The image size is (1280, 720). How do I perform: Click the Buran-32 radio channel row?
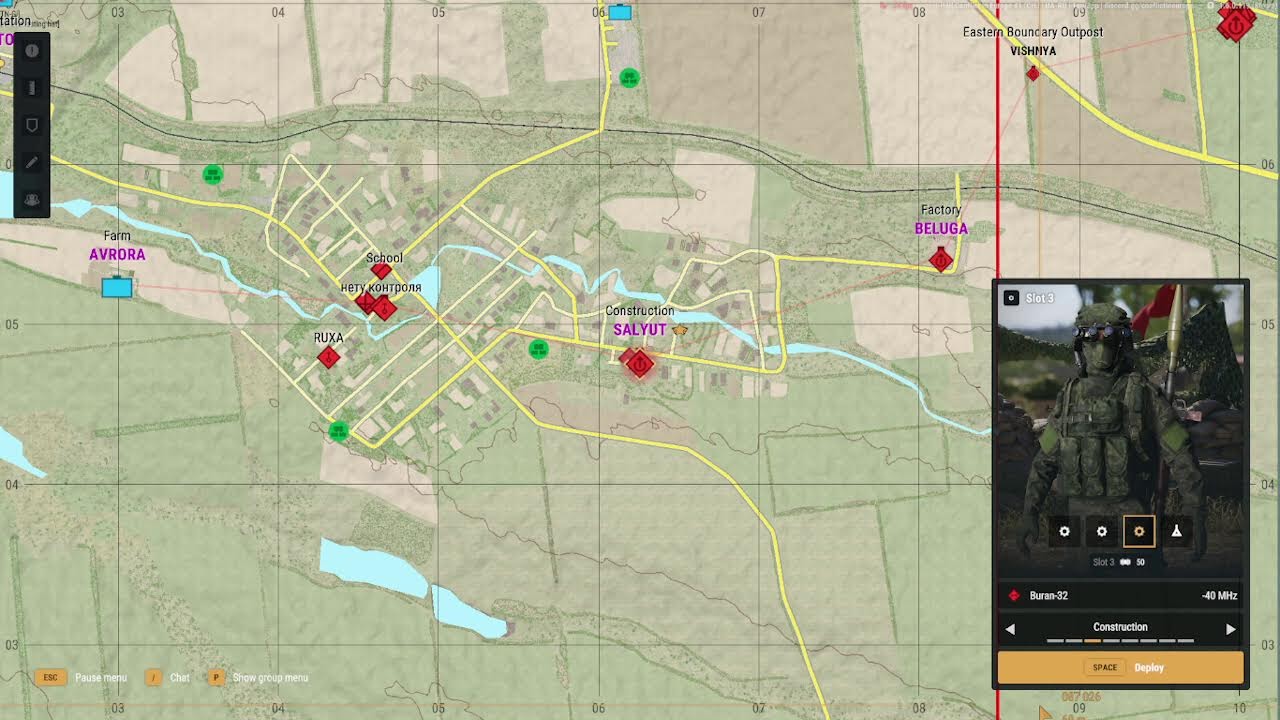(1120, 595)
